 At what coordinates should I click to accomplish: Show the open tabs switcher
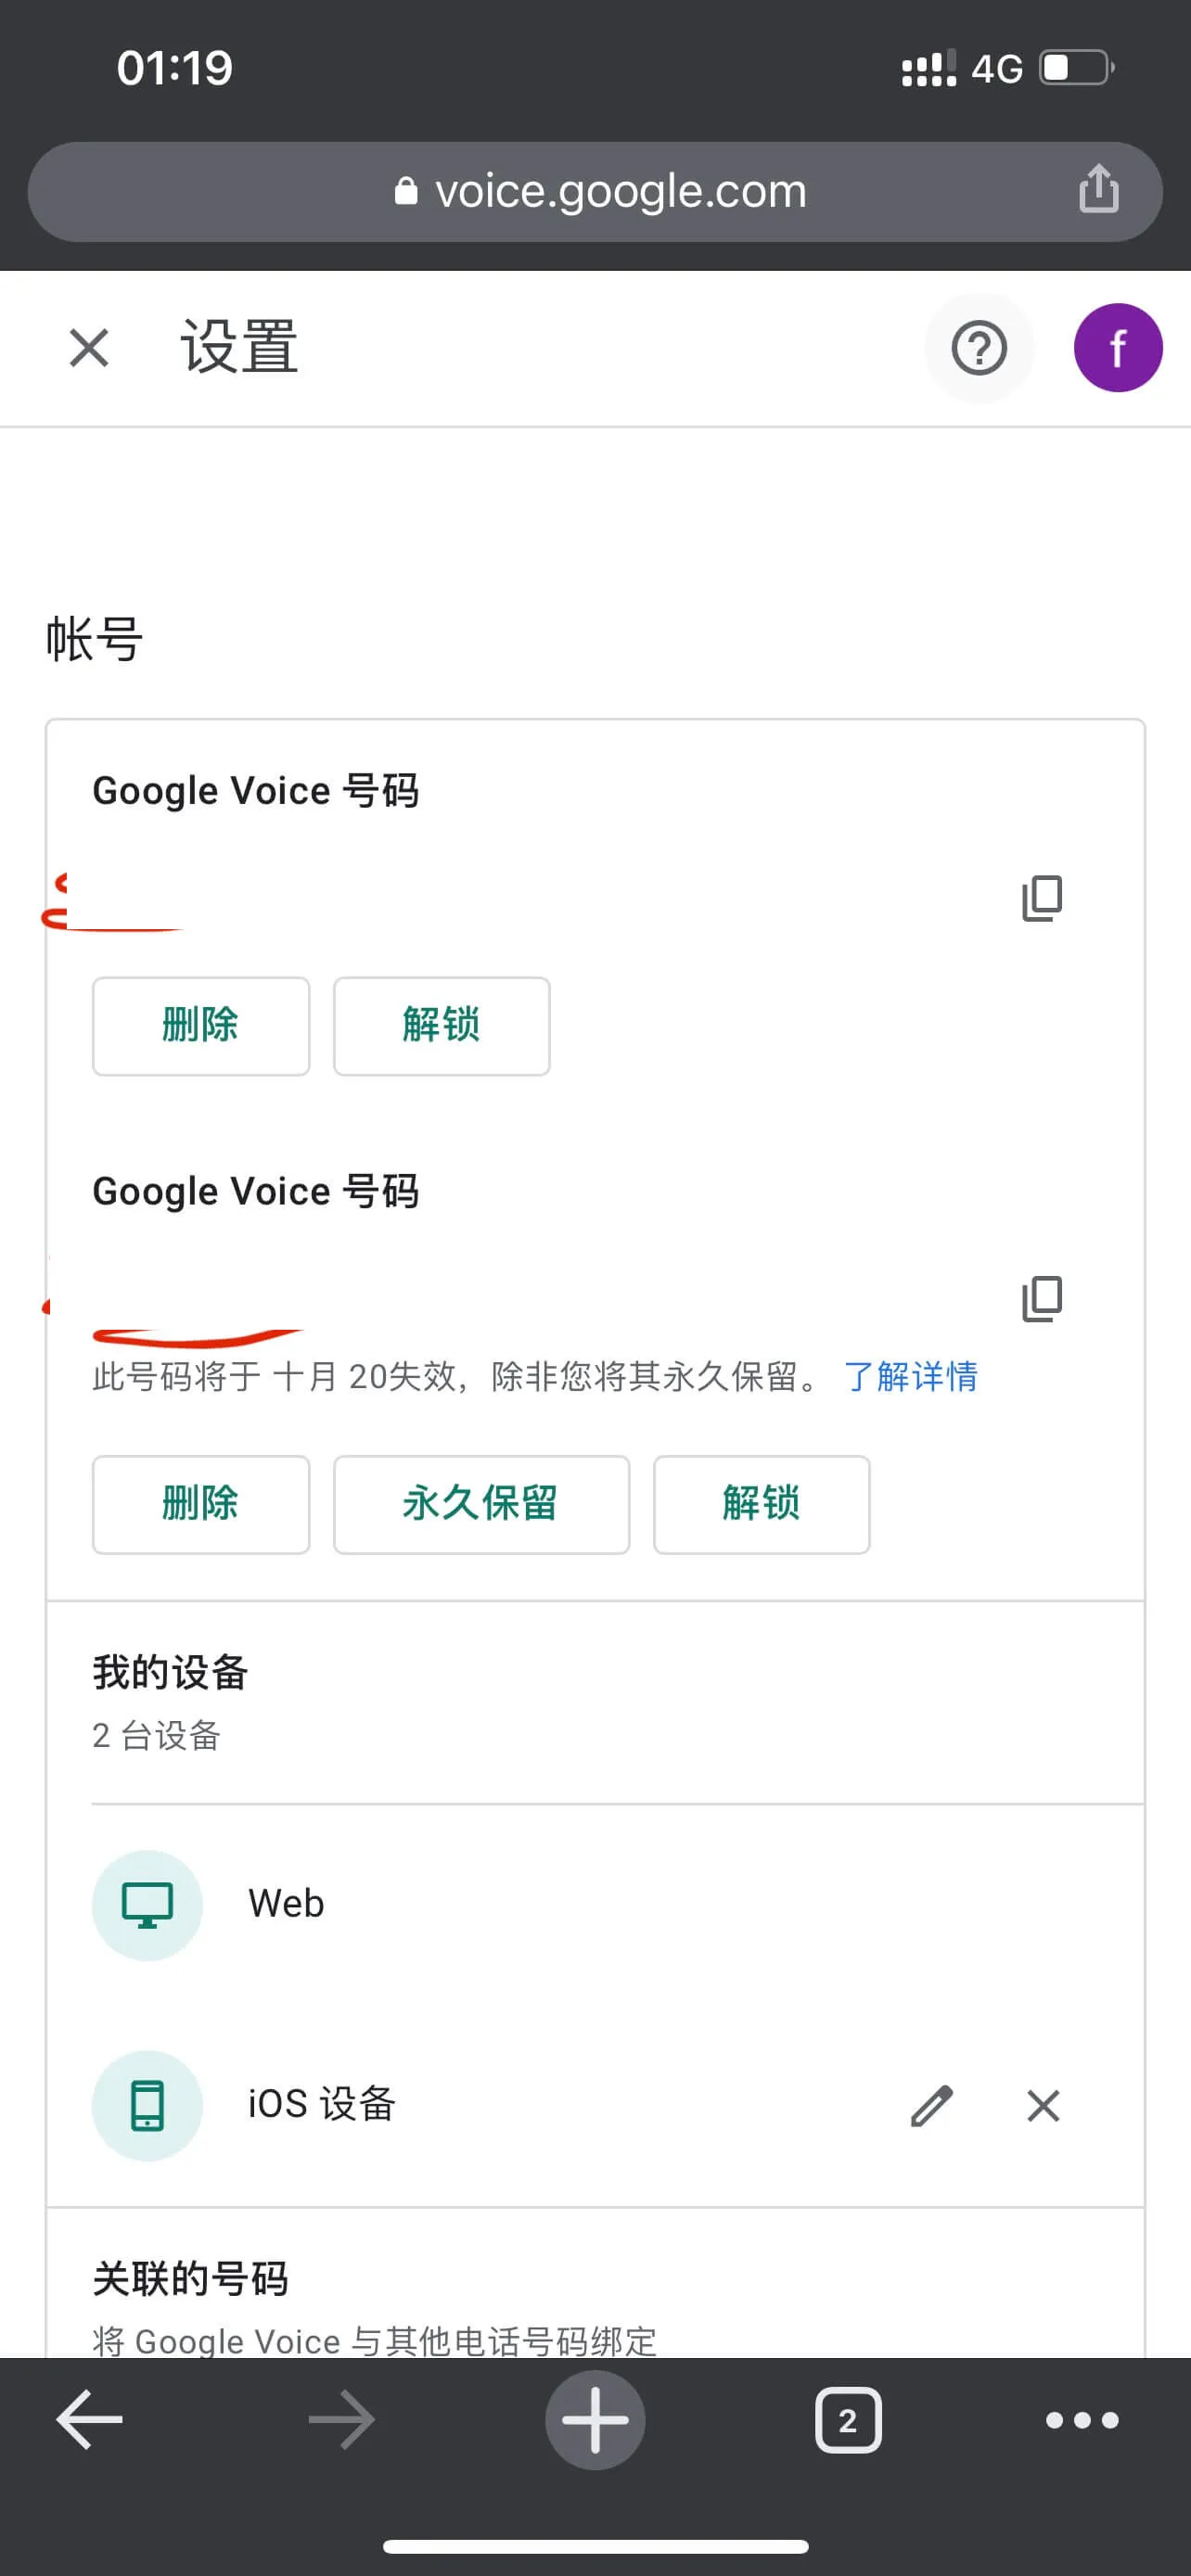tap(848, 2420)
